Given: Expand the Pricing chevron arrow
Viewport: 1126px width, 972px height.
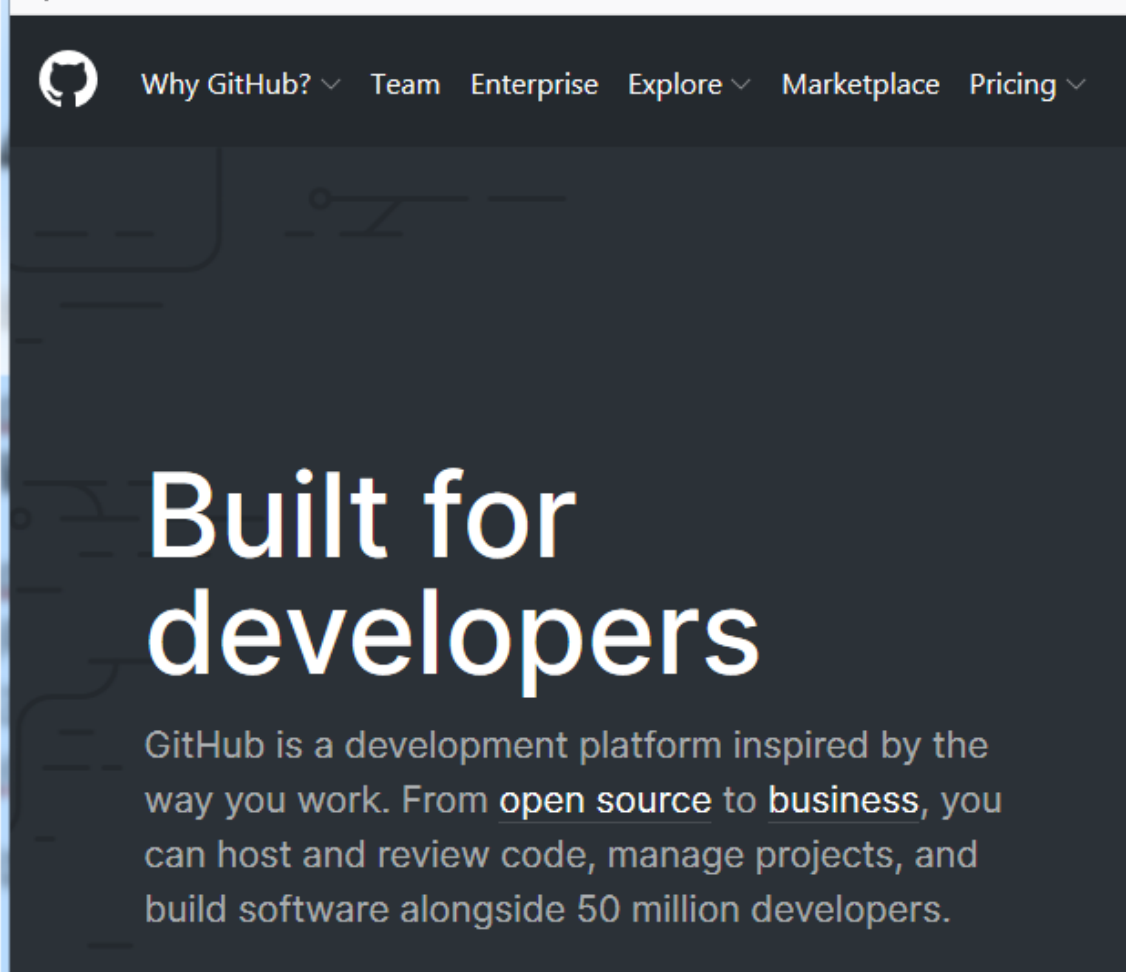Looking at the screenshot, I should pos(1076,85).
